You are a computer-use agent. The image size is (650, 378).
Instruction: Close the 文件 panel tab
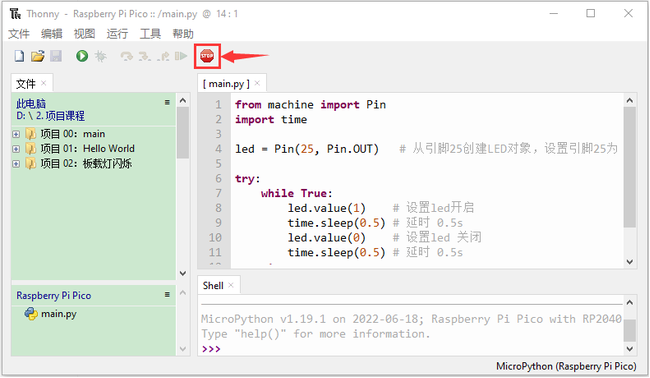tap(44, 83)
